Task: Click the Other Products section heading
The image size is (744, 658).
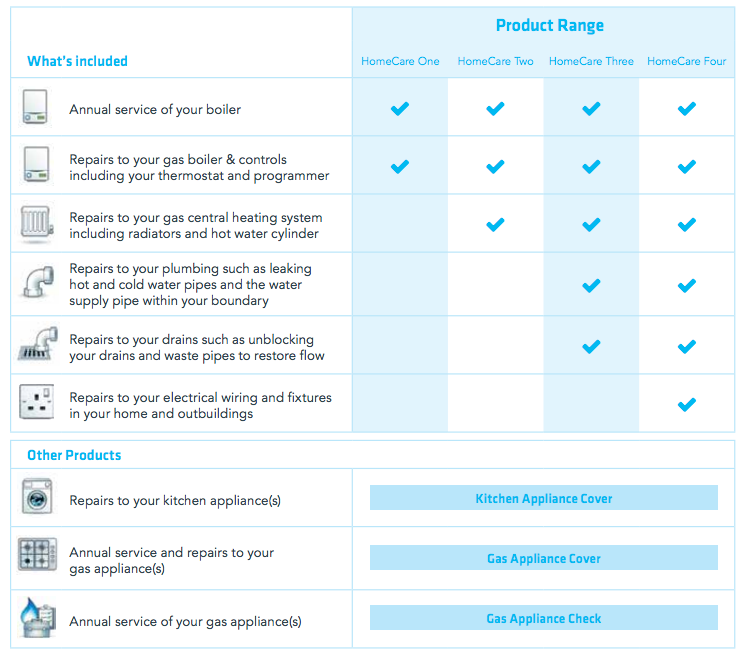Action: coord(74,455)
